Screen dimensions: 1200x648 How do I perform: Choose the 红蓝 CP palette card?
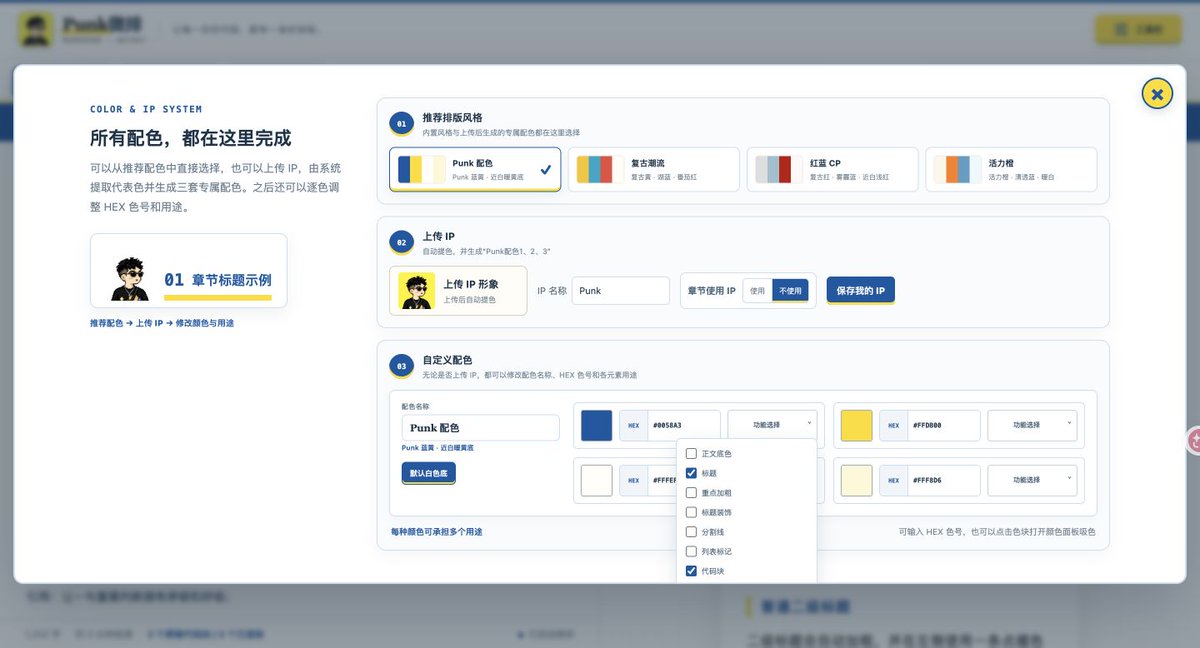click(x=832, y=170)
